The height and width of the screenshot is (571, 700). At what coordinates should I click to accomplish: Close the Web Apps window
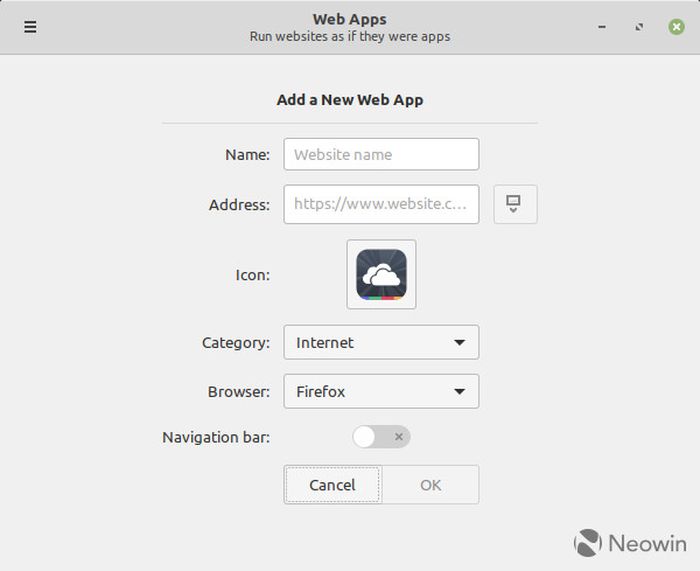point(676,27)
